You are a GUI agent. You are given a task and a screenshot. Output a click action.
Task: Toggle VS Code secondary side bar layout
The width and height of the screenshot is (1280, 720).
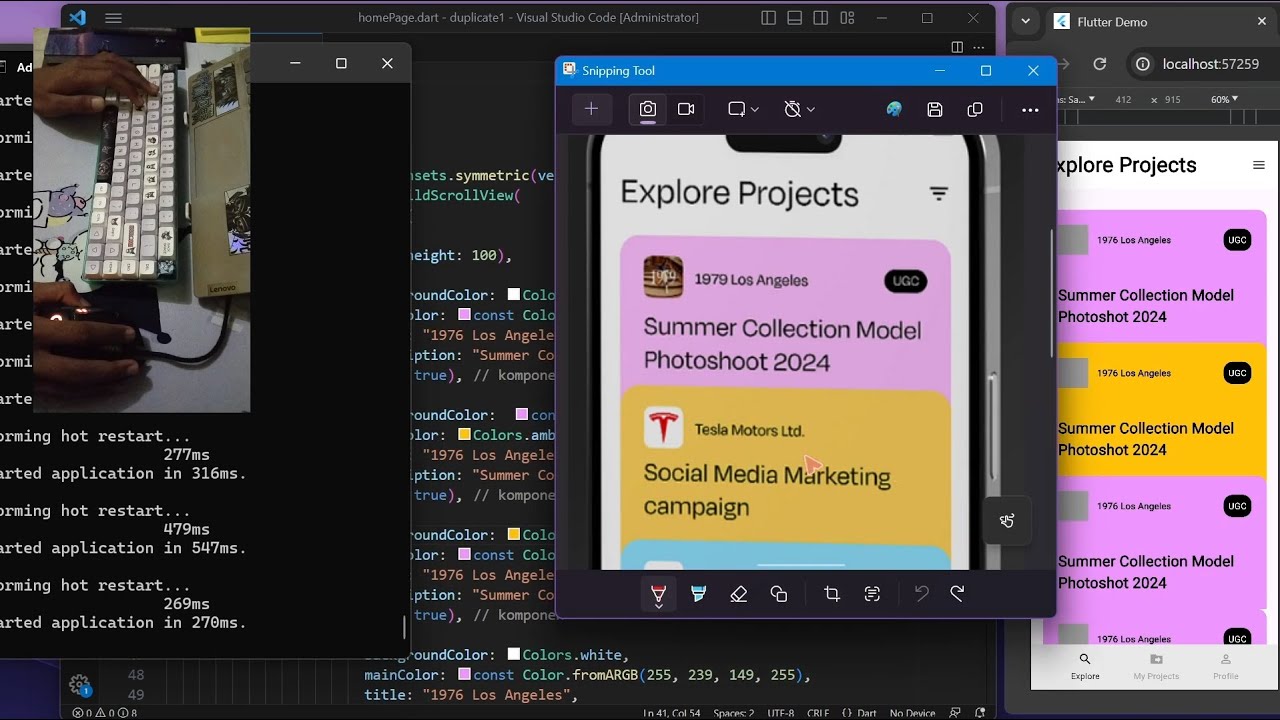(x=820, y=18)
